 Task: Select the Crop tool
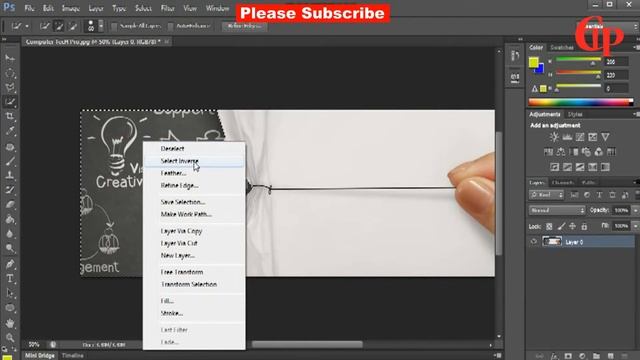coord(10,116)
